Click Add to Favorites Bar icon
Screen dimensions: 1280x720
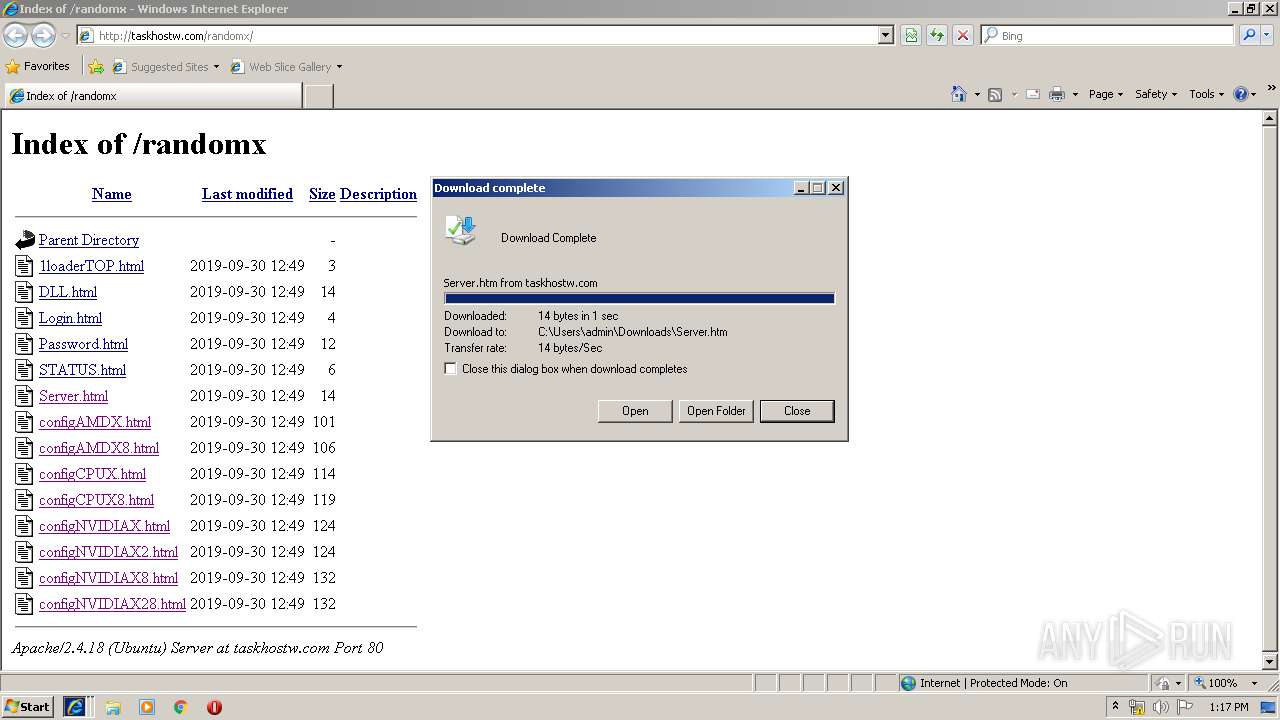(96, 67)
